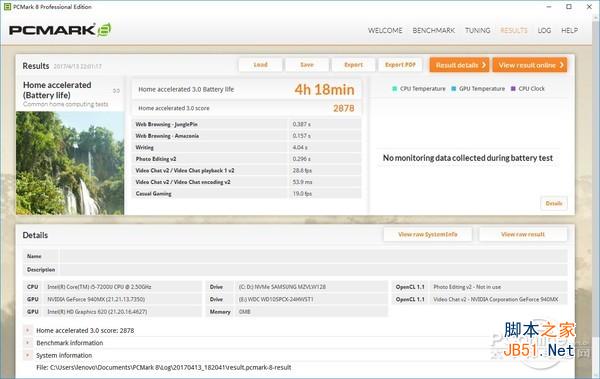Maximize the PCMark 8 window
This screenshot has height=379, width=600.
(569, 7)
